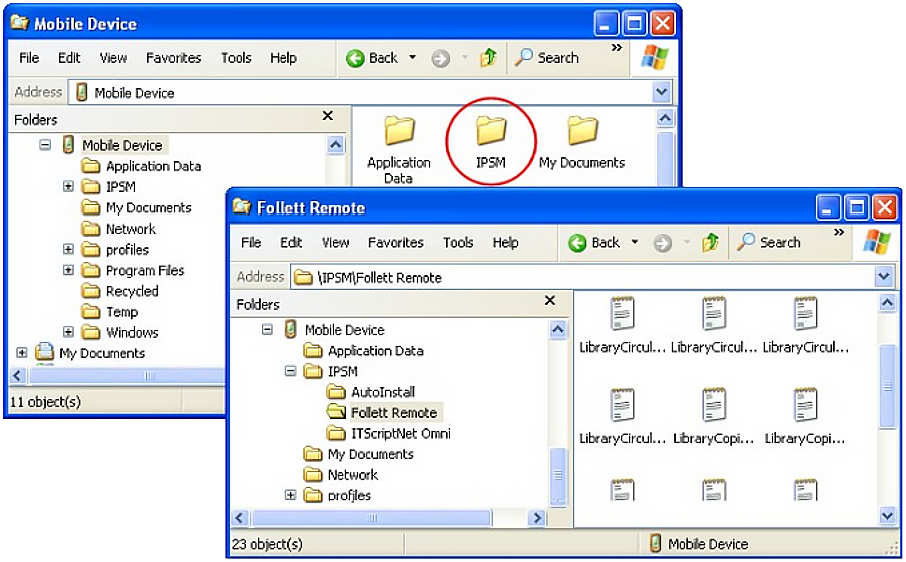Open the Favorites menu in Follett Remote
The image size is (906, 562).
[396, 243]
